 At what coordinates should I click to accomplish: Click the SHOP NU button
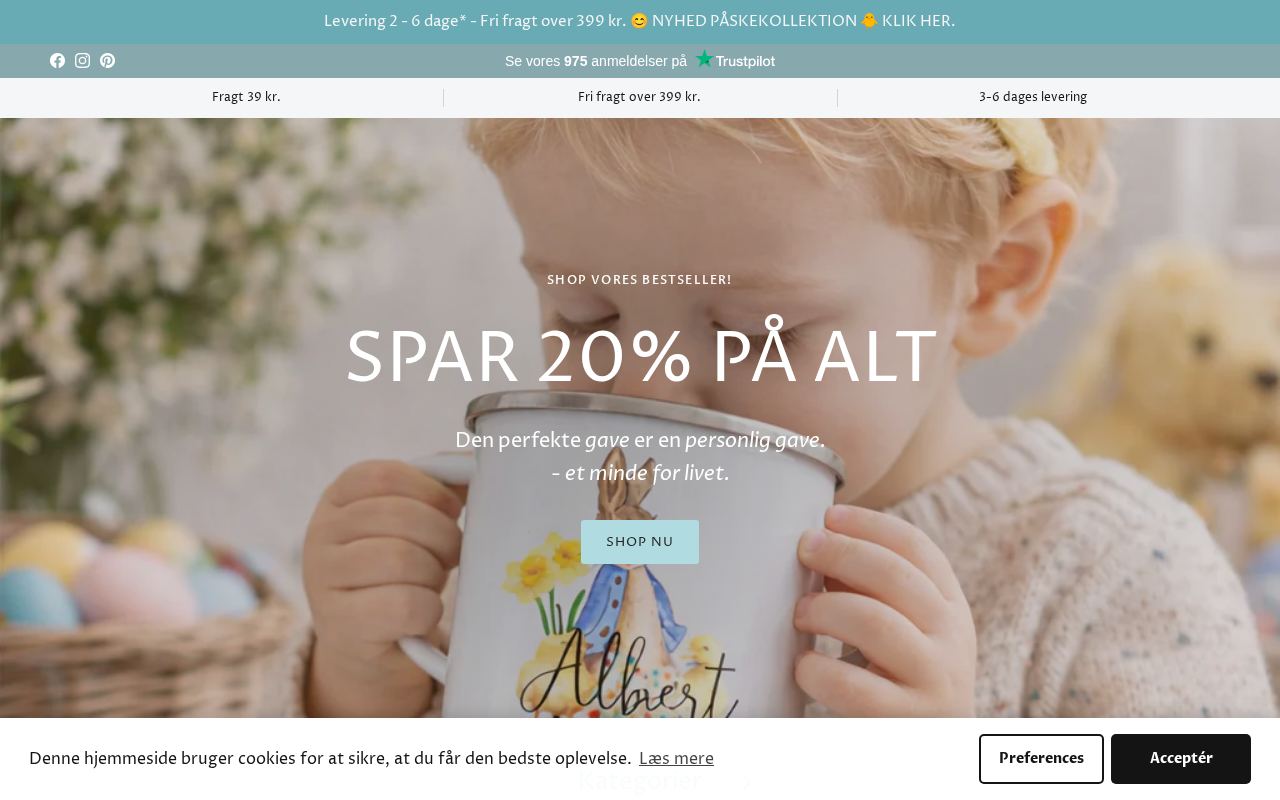coord(640,542)
